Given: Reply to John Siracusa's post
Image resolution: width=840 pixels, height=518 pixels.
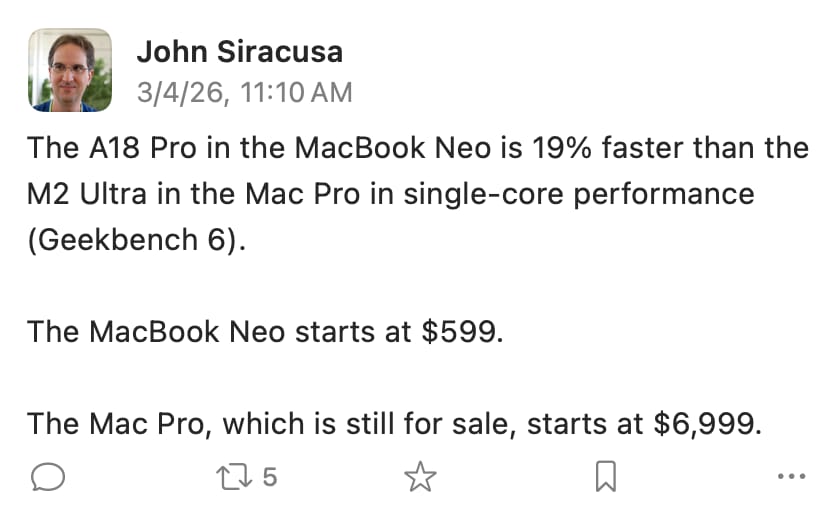Looking at the screenshot, I should 48,478.
